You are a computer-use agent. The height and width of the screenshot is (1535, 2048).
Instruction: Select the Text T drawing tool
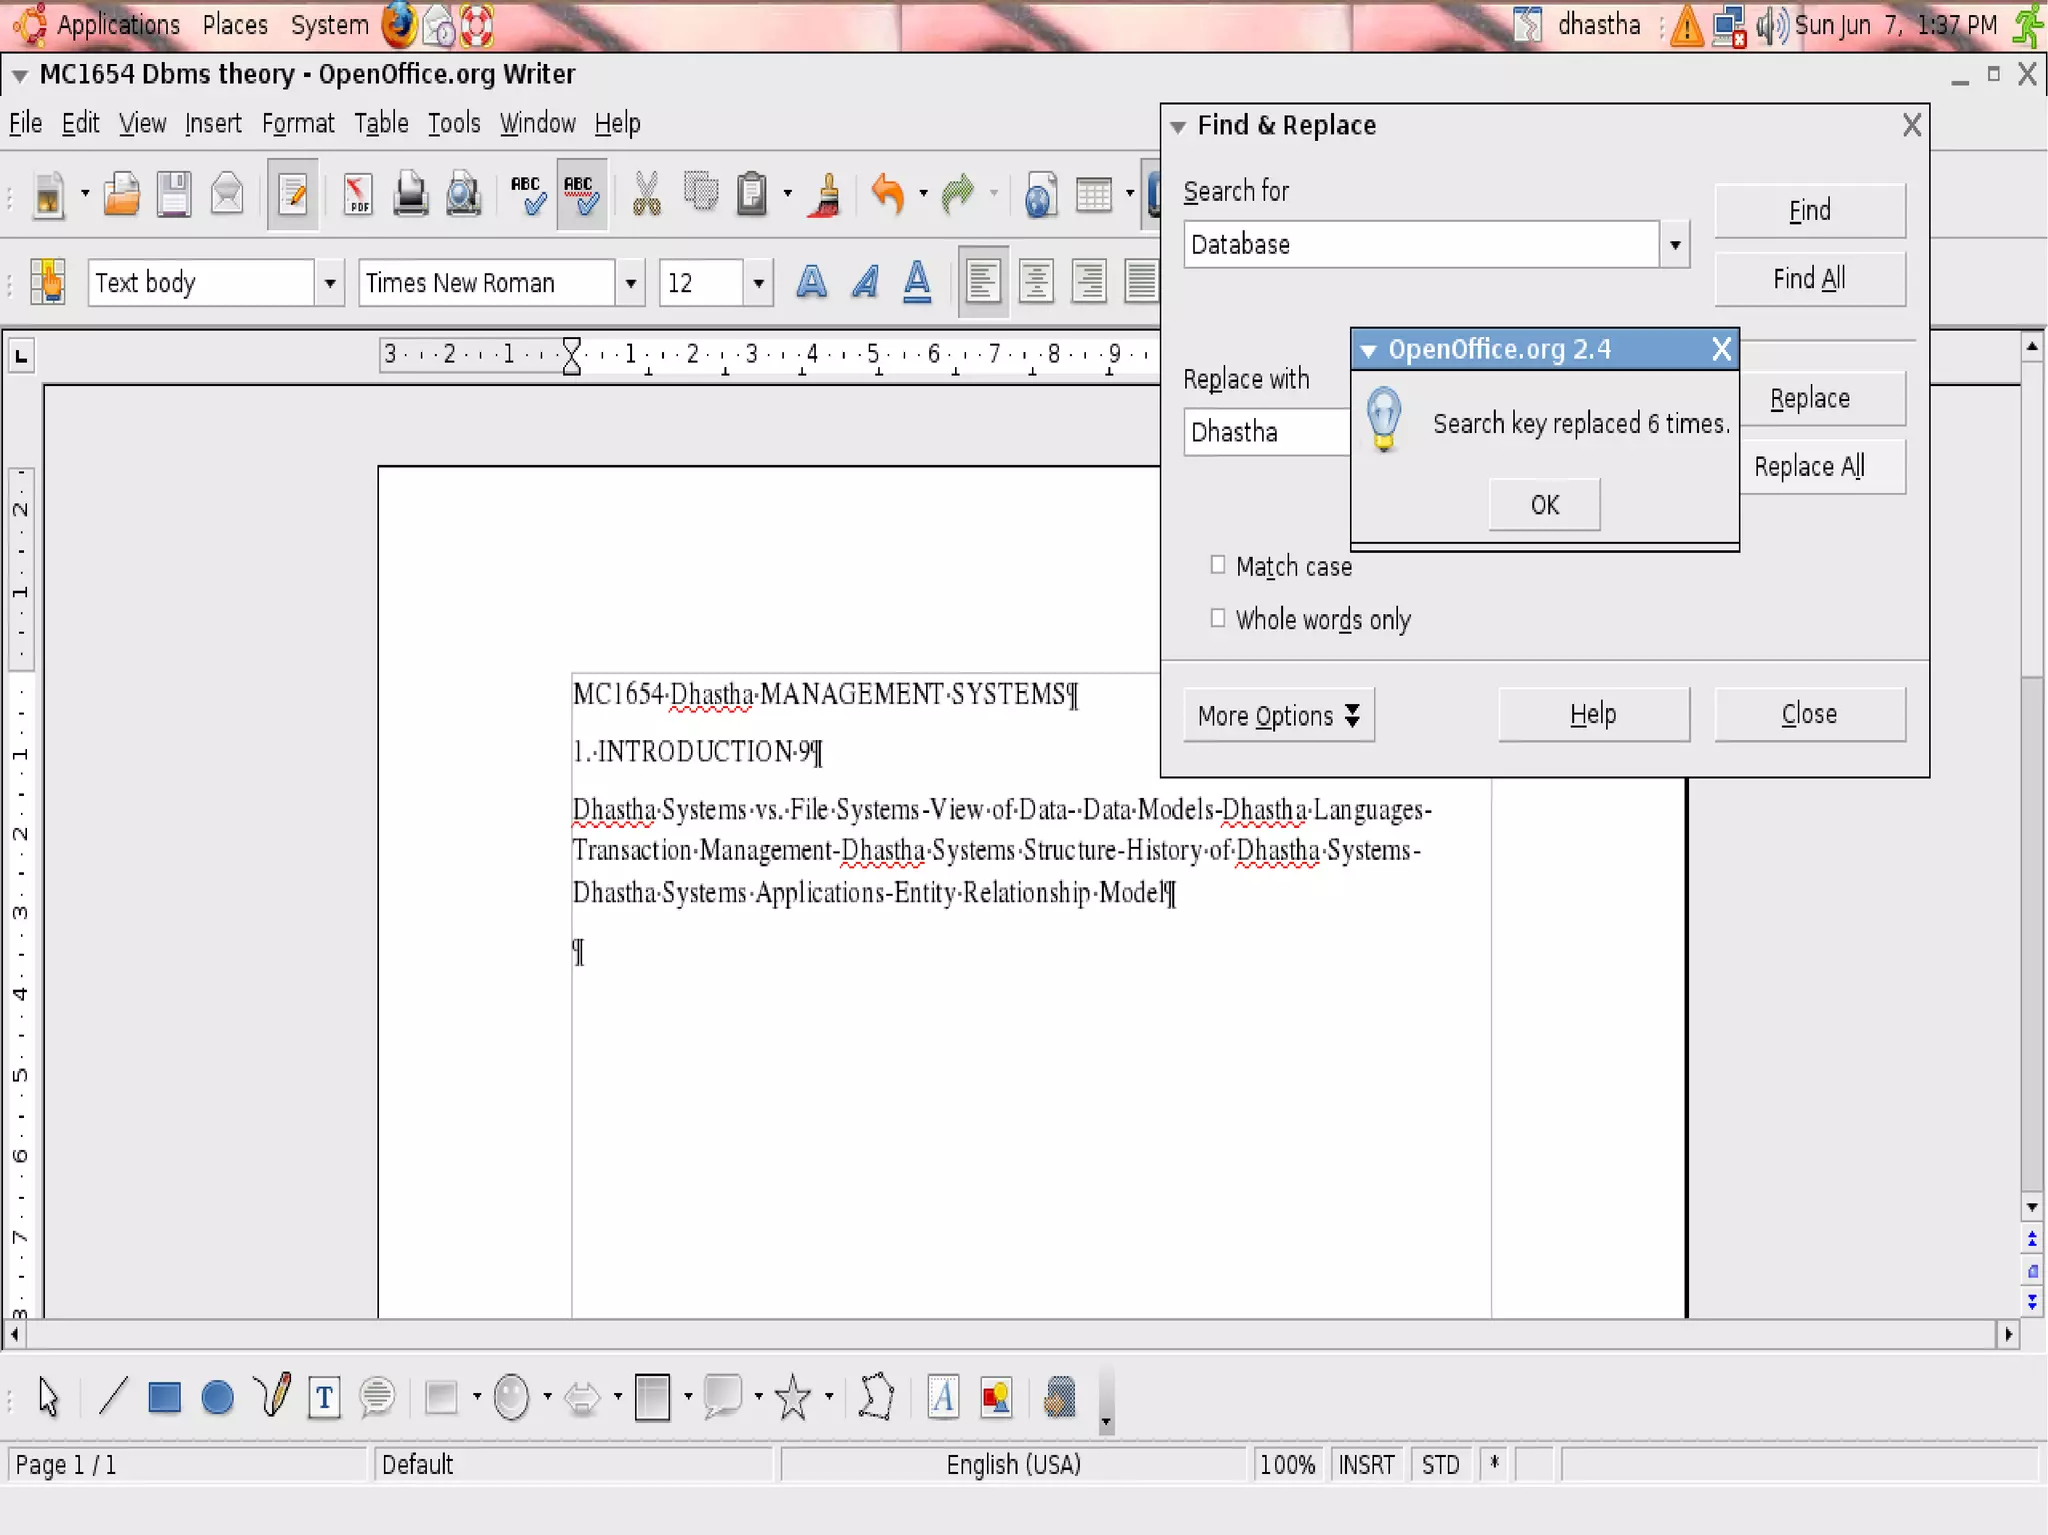324,1397
